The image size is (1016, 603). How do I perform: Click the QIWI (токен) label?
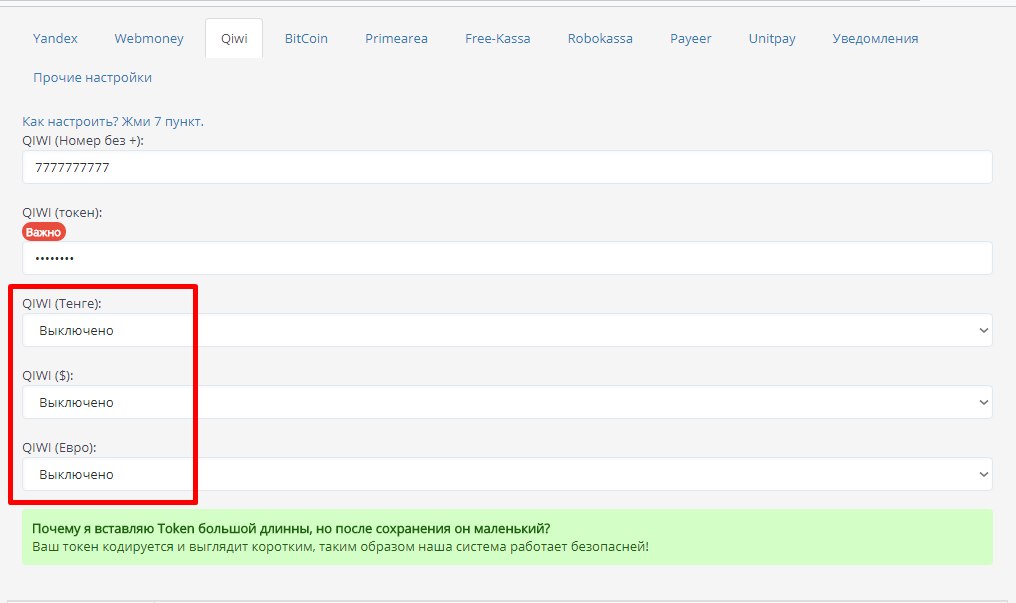(x=62, y=212)
